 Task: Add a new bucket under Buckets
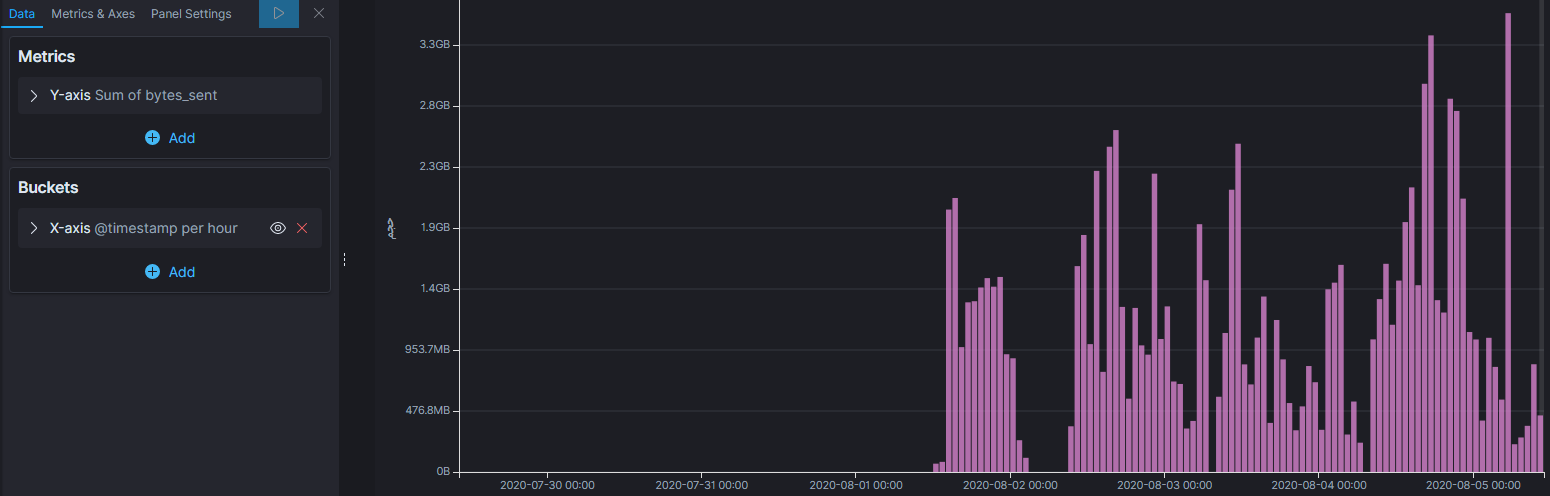coord(170,272)
